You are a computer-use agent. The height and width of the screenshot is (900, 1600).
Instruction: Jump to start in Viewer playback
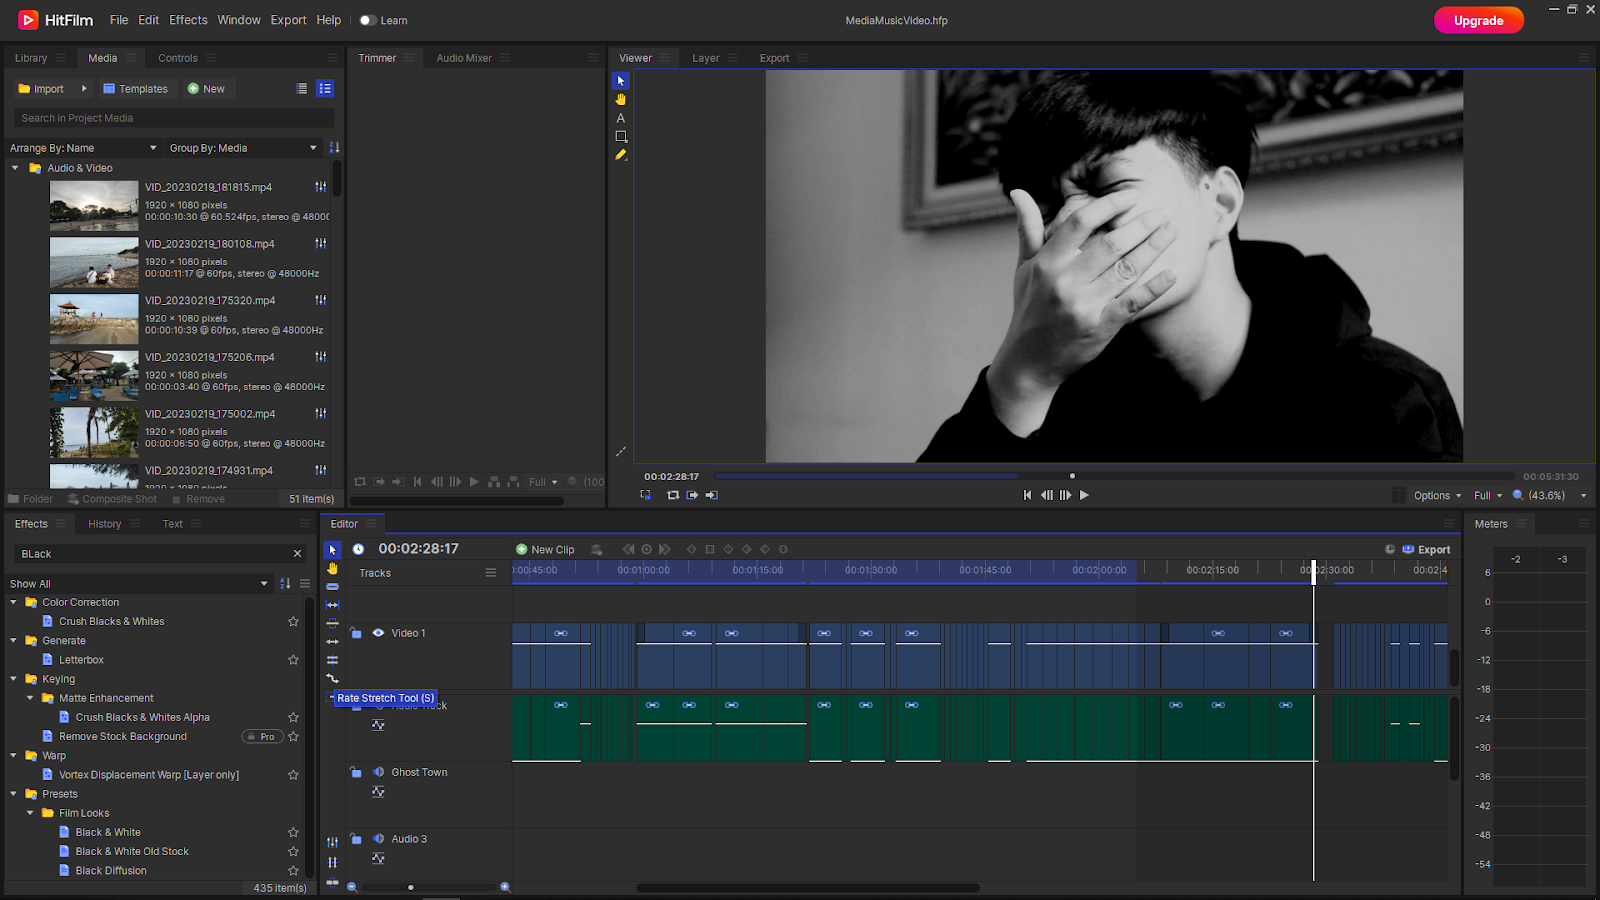[x=1027, y=495]
